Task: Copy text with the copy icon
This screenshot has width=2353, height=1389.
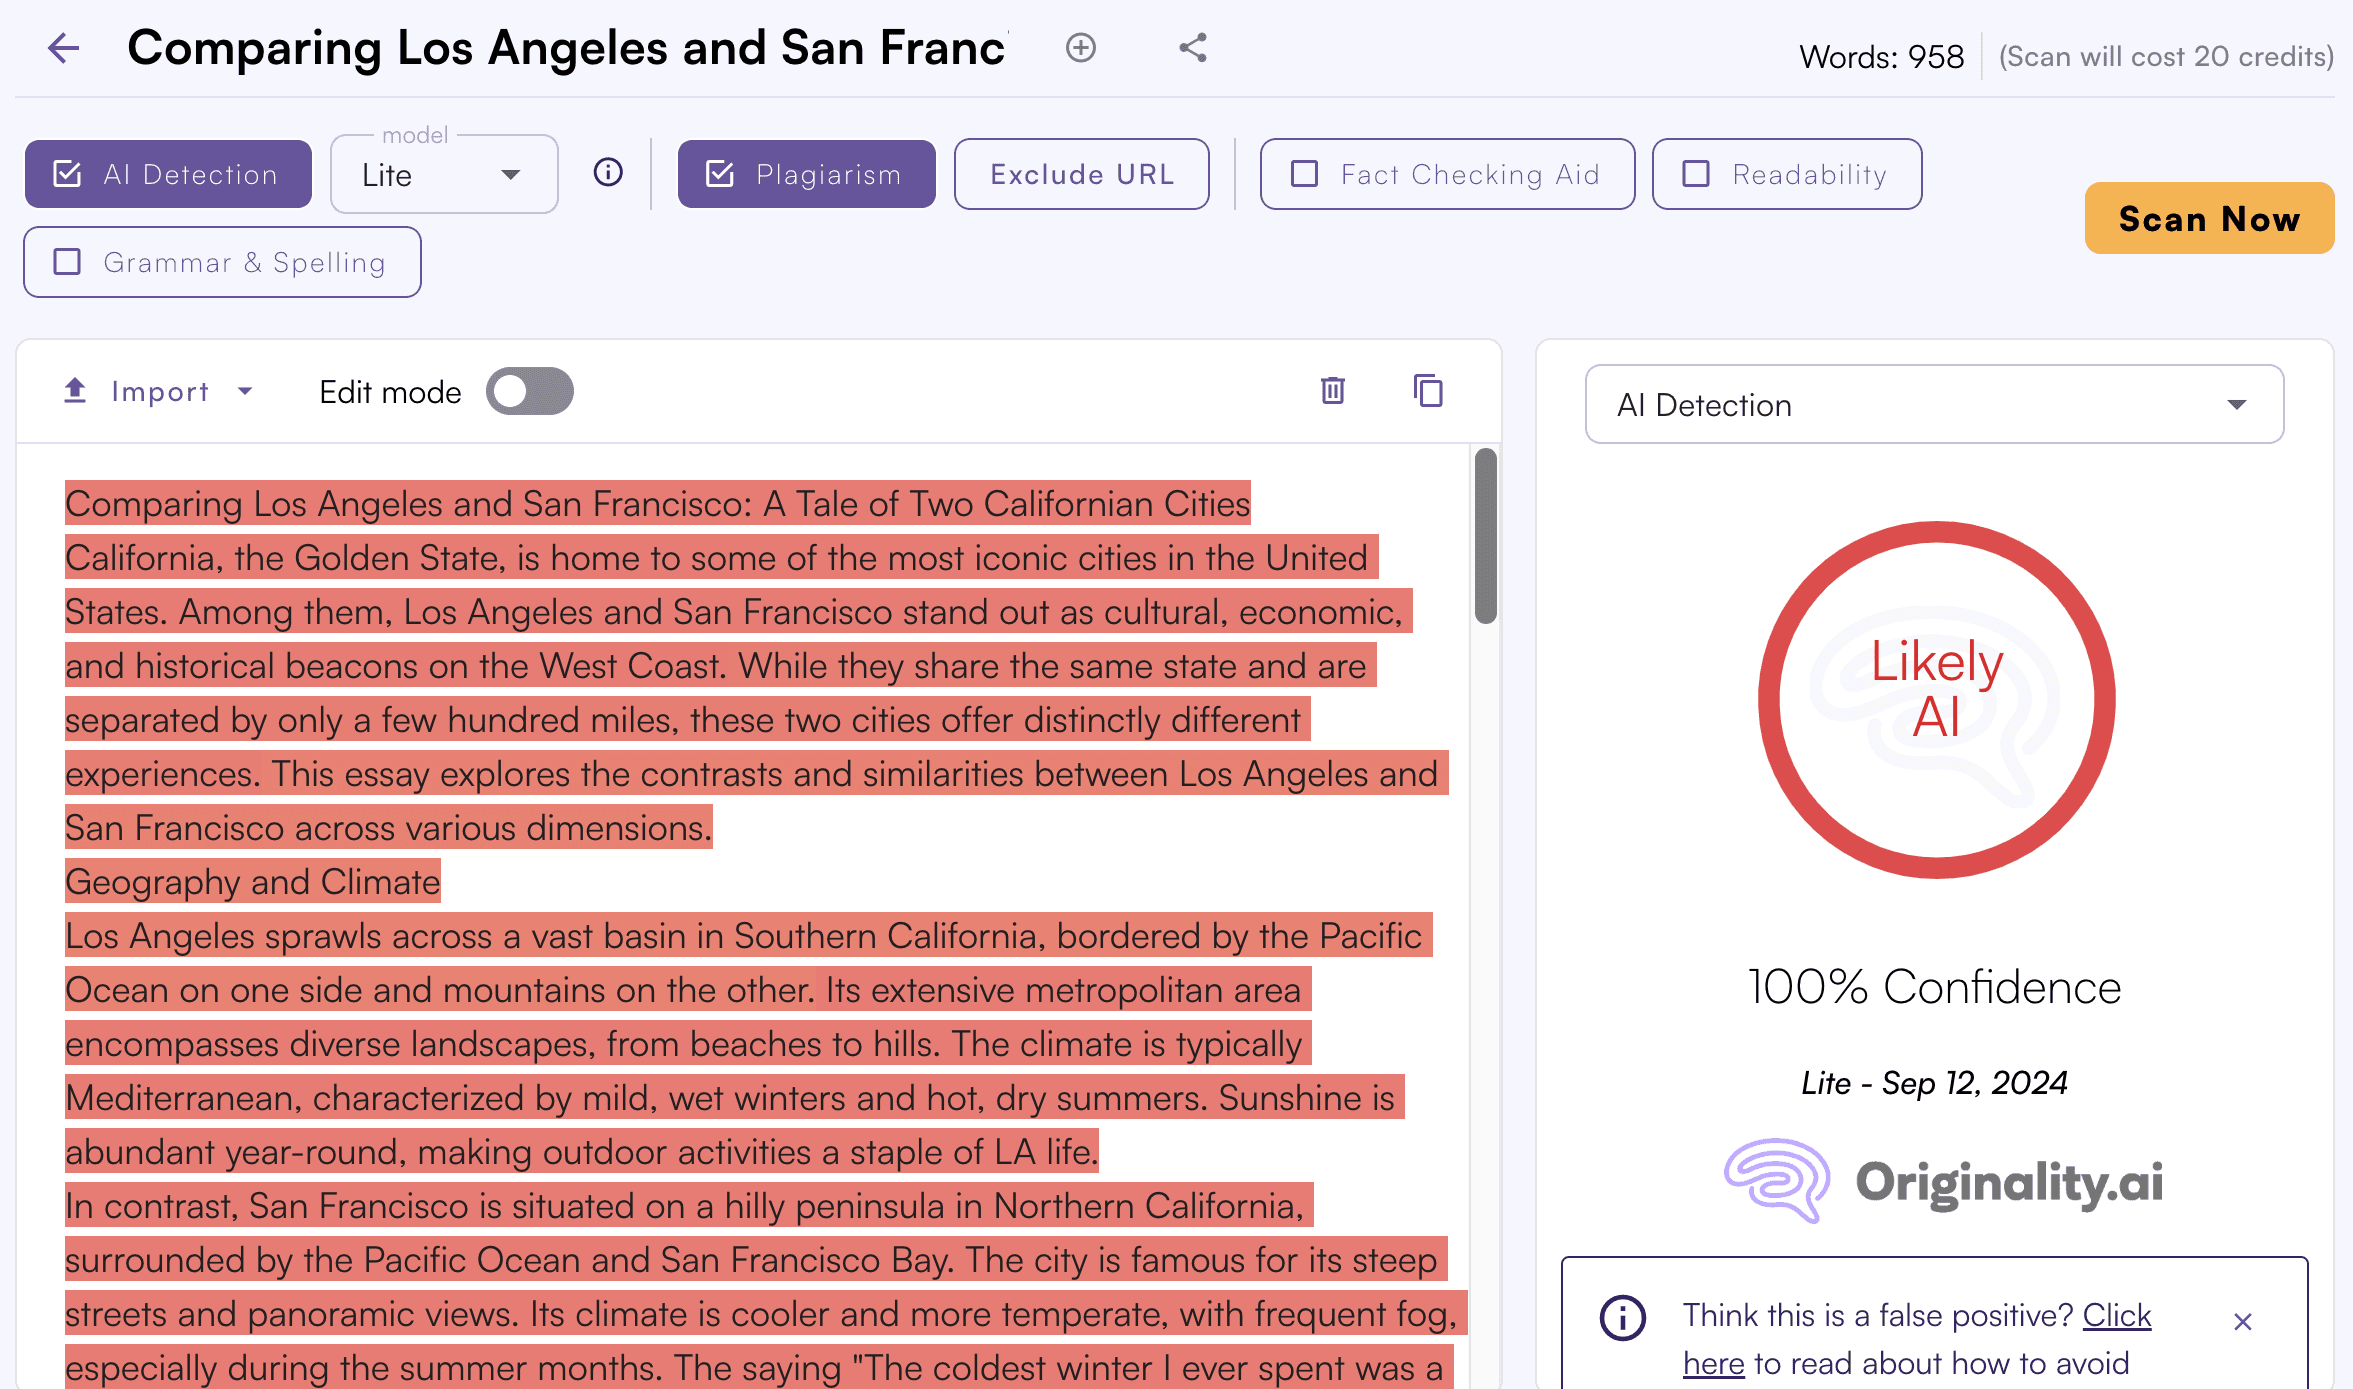Action: pos(1428,391)
